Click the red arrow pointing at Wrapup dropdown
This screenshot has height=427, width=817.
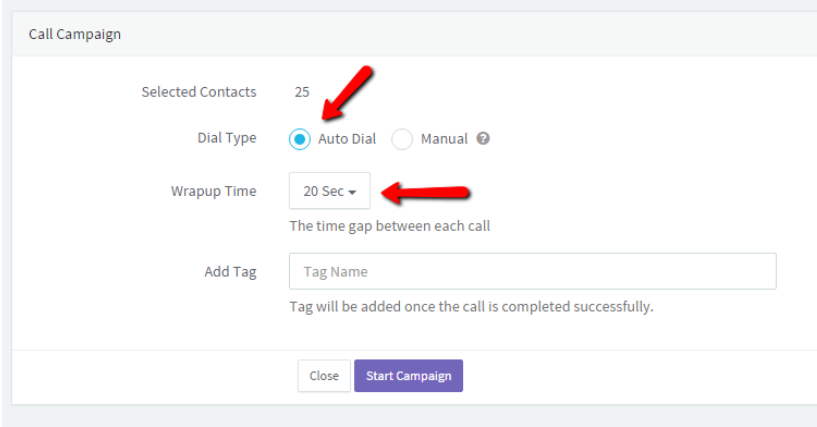coord(426,193)
